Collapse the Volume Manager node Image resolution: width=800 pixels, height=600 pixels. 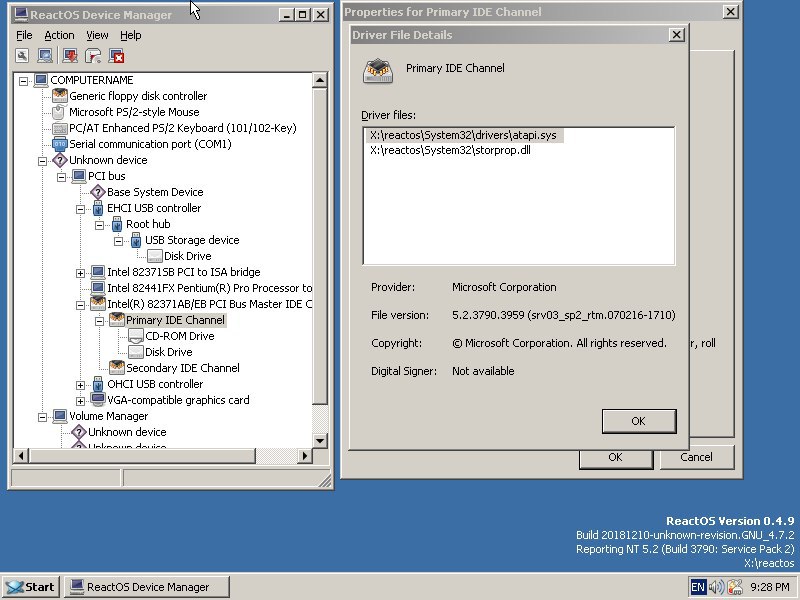[42, 417]
